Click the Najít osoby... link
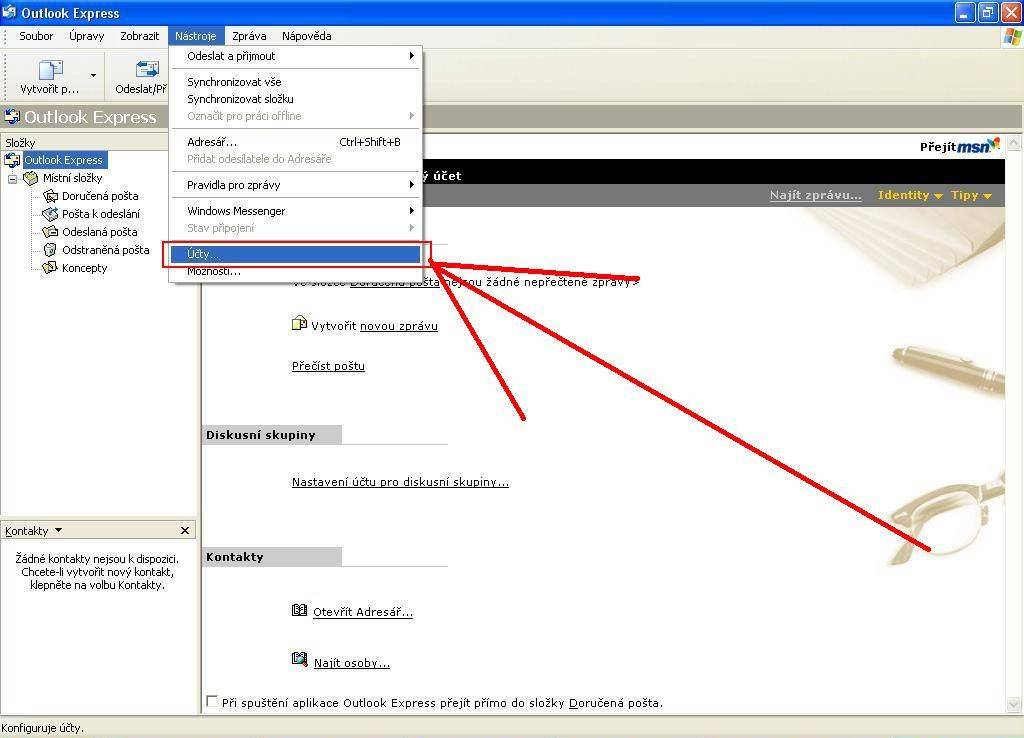Image resolution: width=1024 pixels, height=738 pixels. click(352, 663)
